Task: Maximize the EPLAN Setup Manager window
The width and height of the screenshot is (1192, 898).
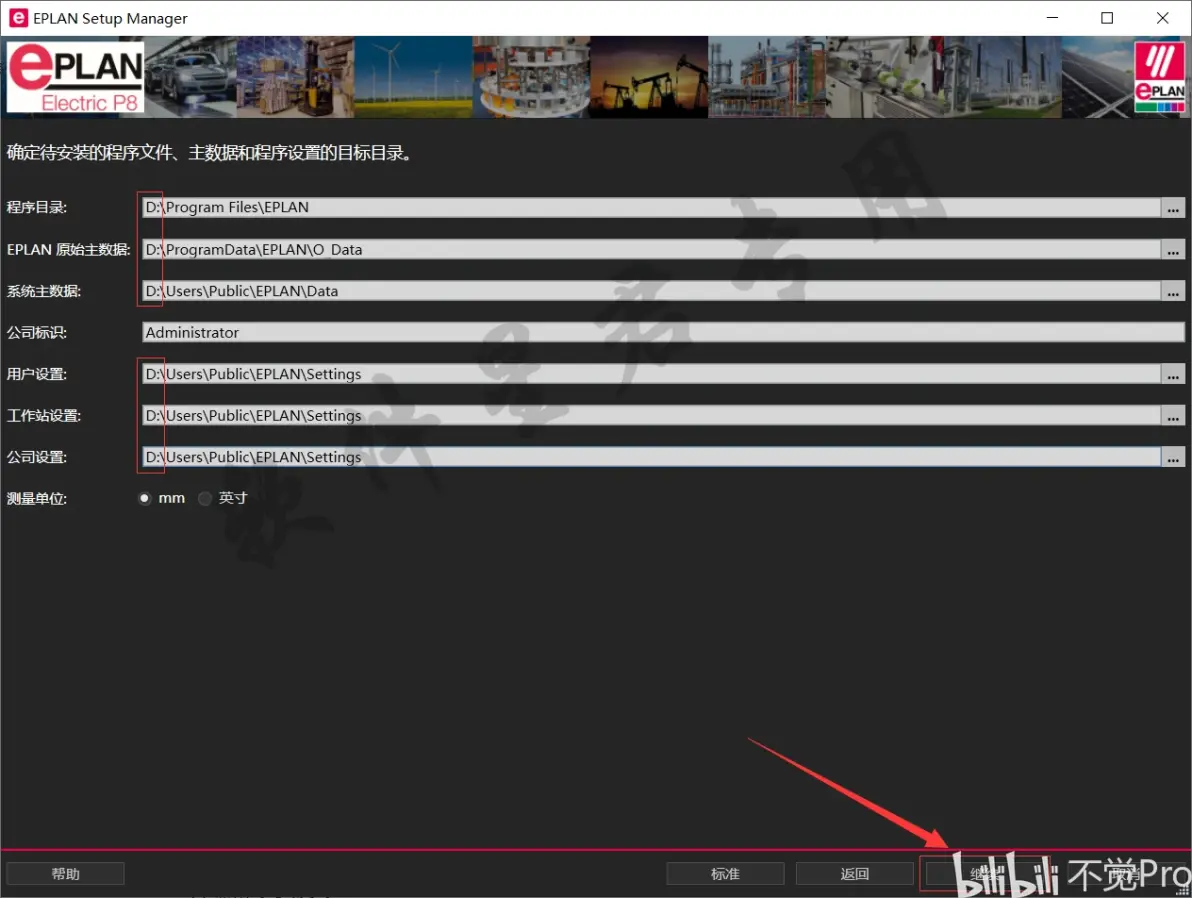Action: [x=1107, y=18]
